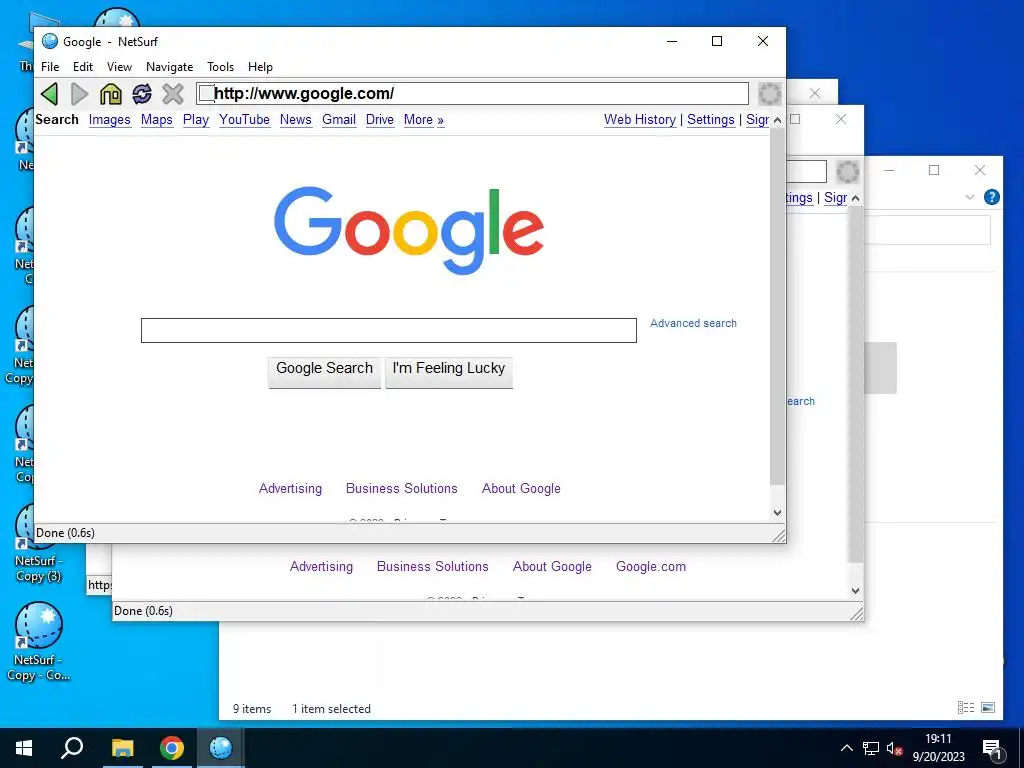Open the Play link
This screenshot has height=768, width=1024.
(196, 120)
